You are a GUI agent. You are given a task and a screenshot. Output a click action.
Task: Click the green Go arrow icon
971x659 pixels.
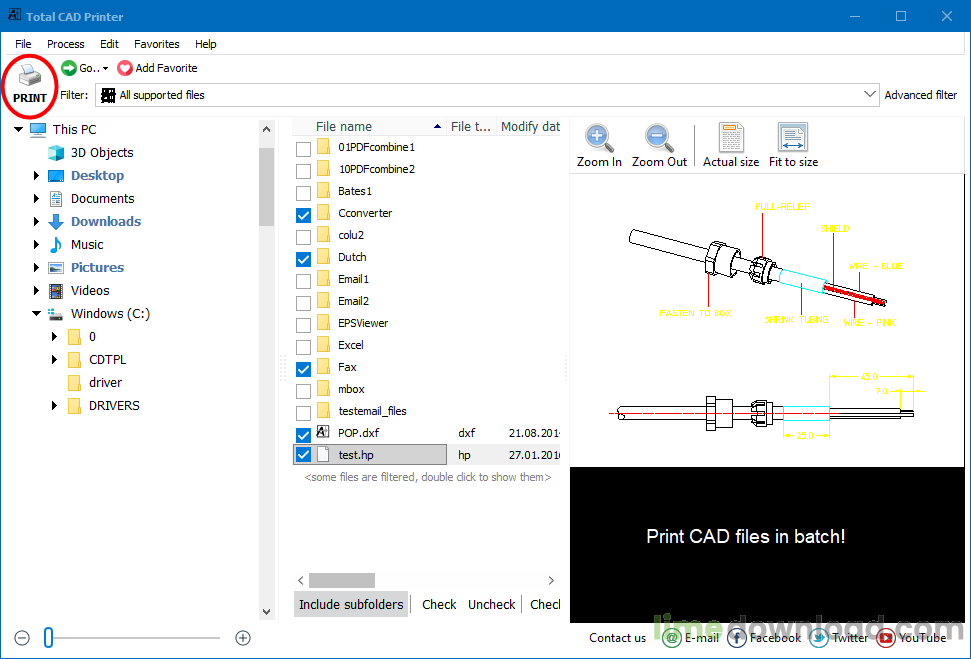pos(69,68)
